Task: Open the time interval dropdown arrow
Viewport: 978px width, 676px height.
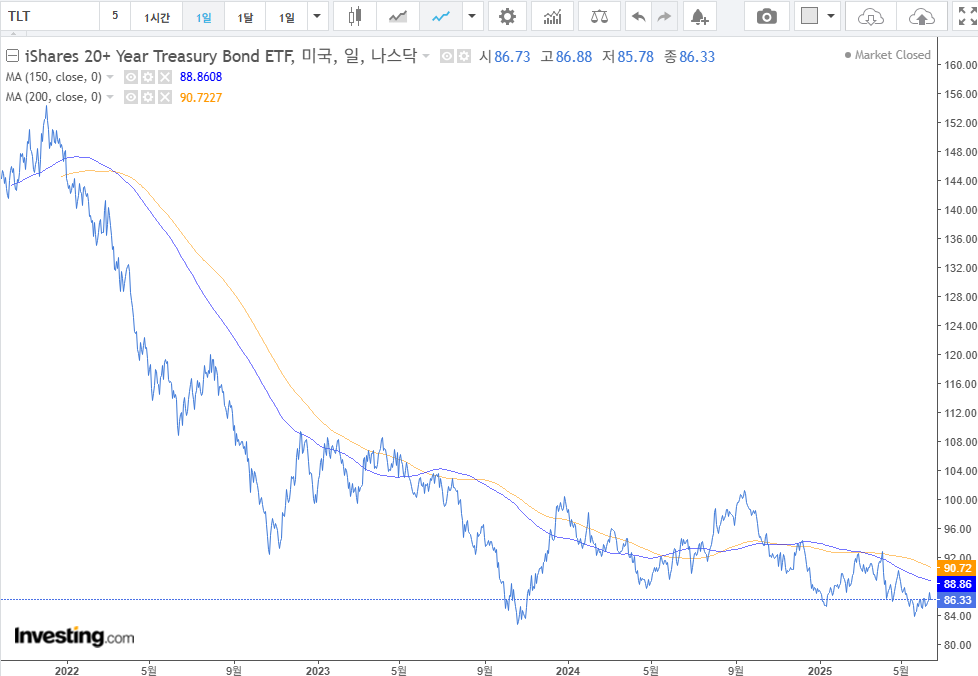Action: [x=317, y=16]
